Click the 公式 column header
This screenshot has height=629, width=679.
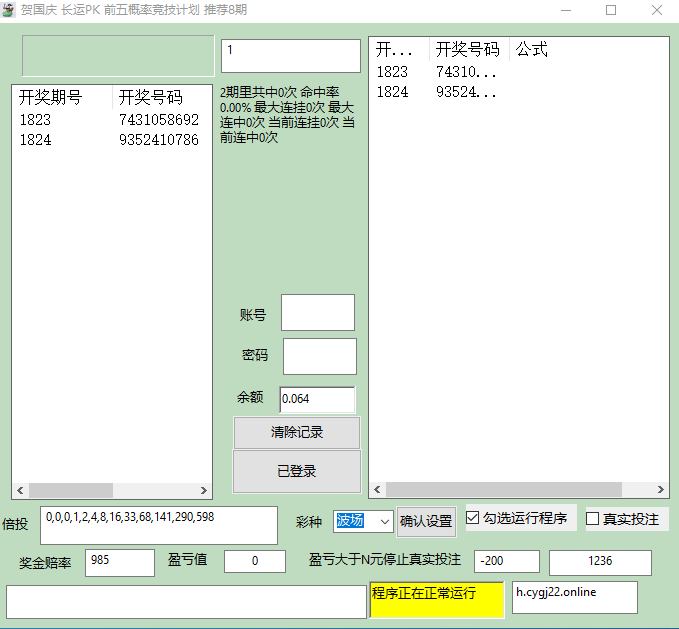tap(532, 50)
